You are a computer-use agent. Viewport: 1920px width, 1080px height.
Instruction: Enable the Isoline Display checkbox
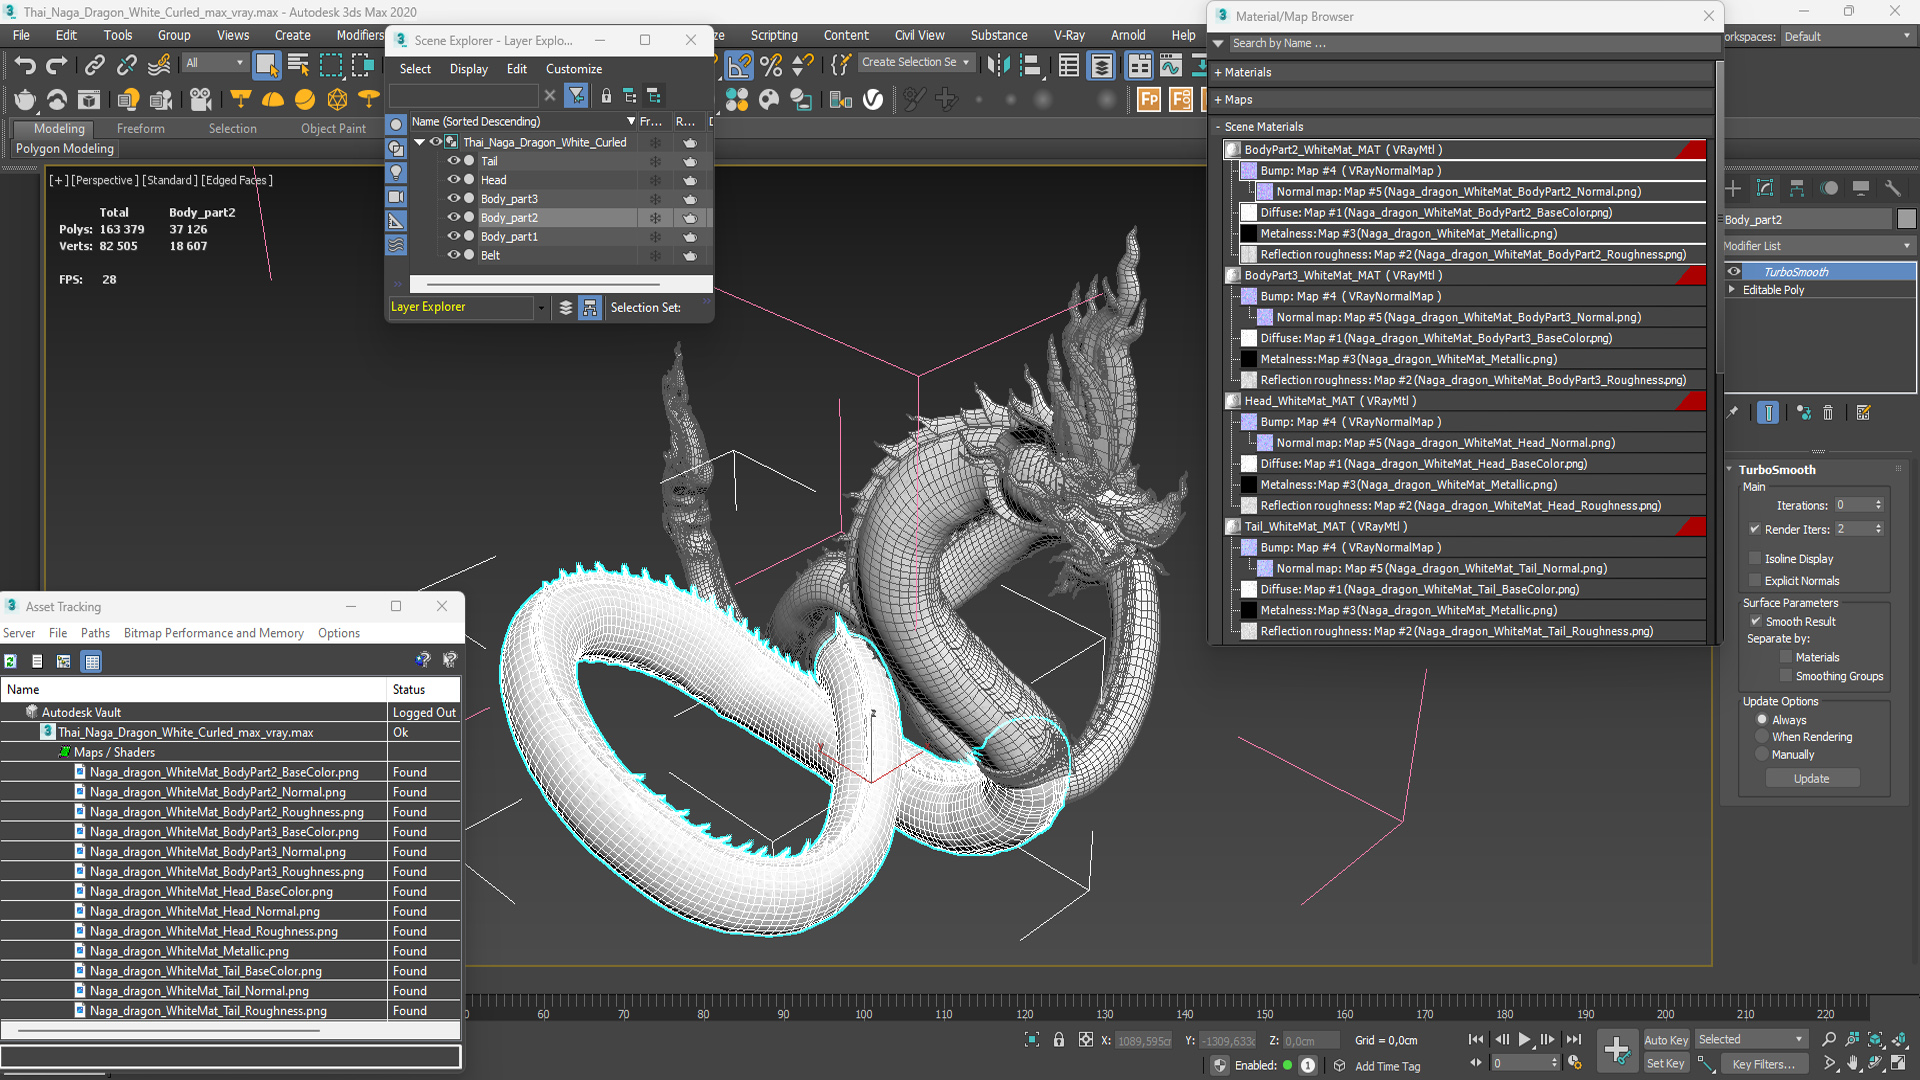coord(1755,559)
